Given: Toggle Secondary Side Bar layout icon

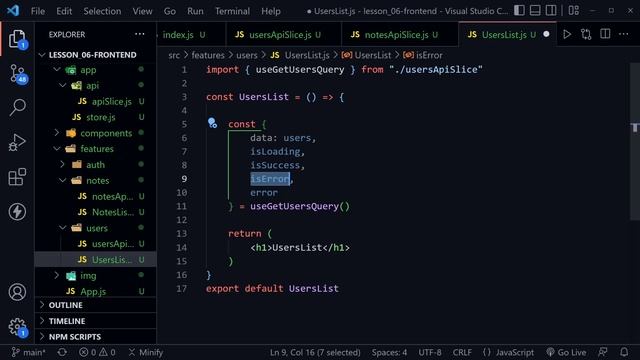Looking at the screenshot, I should (x=551, y=11).
